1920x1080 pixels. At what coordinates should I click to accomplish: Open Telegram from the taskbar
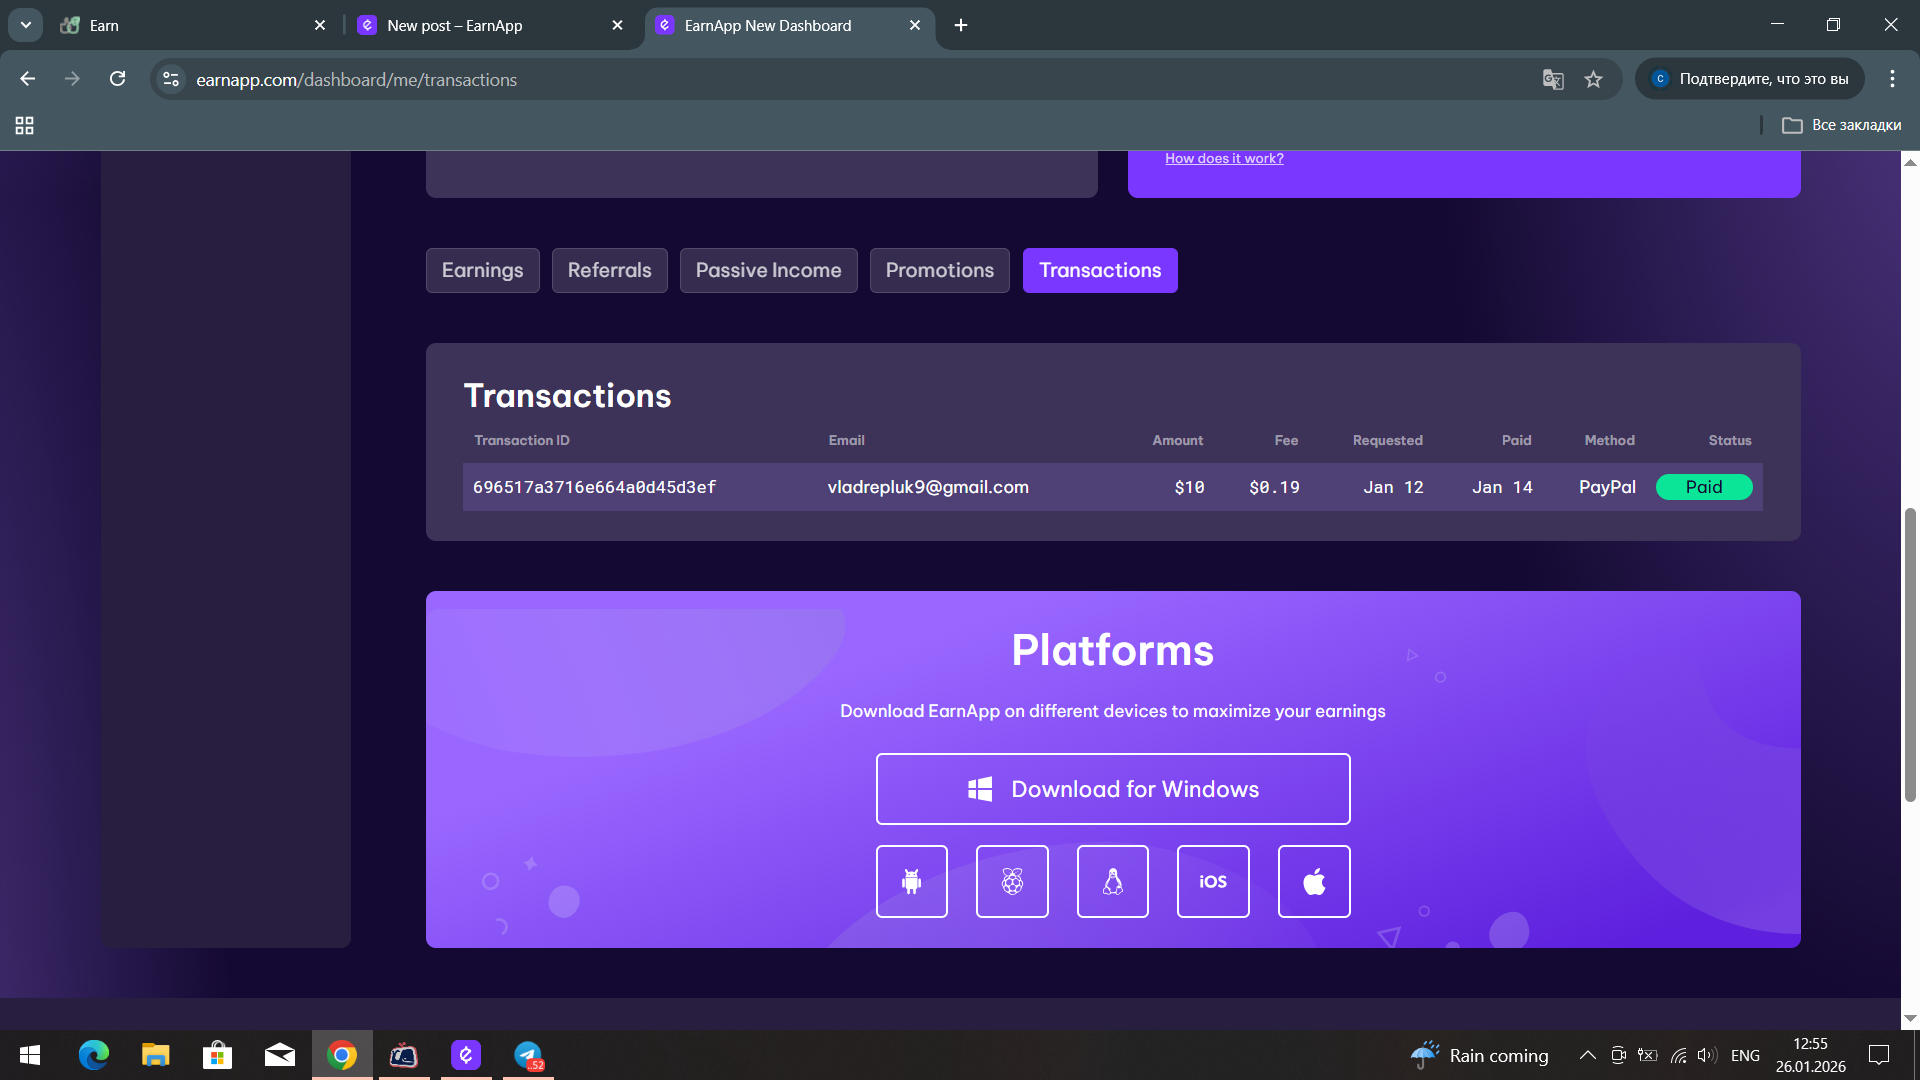click(527, 1055)
